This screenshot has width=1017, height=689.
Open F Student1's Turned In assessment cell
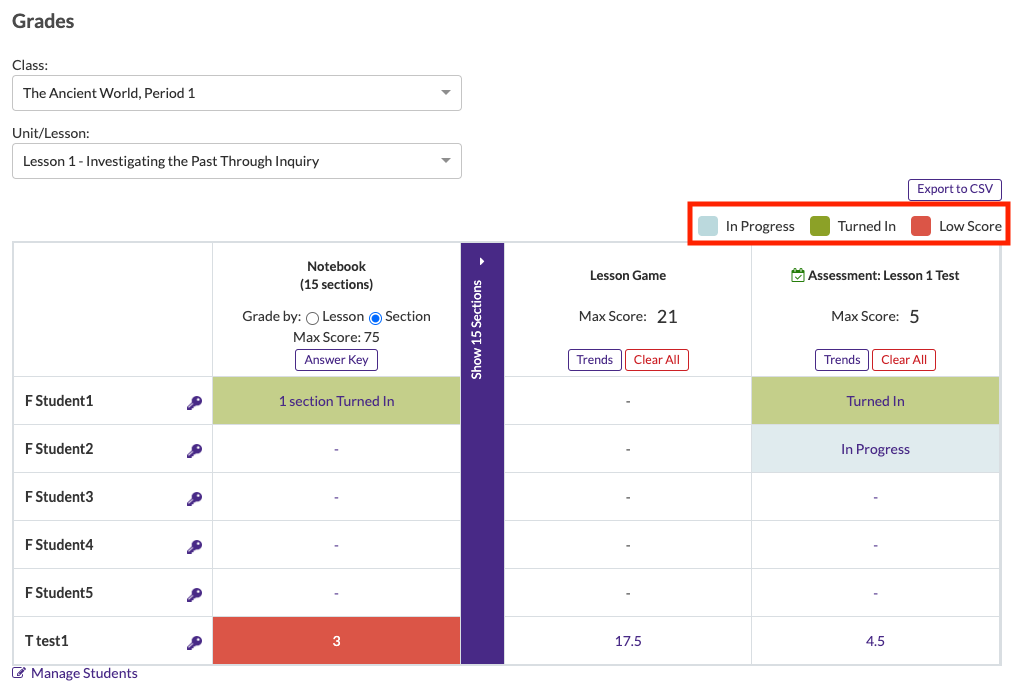coord(875,401)
